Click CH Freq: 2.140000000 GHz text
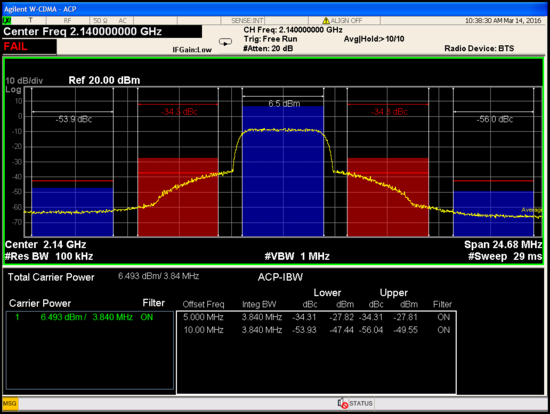 pyautogui.click(x=293, y=30)
